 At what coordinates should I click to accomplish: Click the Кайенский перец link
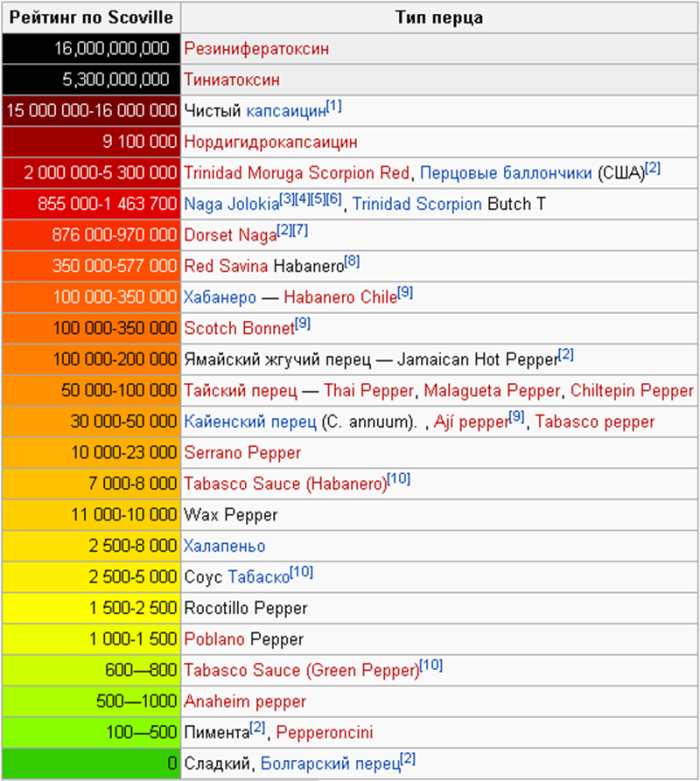point(250,422)
